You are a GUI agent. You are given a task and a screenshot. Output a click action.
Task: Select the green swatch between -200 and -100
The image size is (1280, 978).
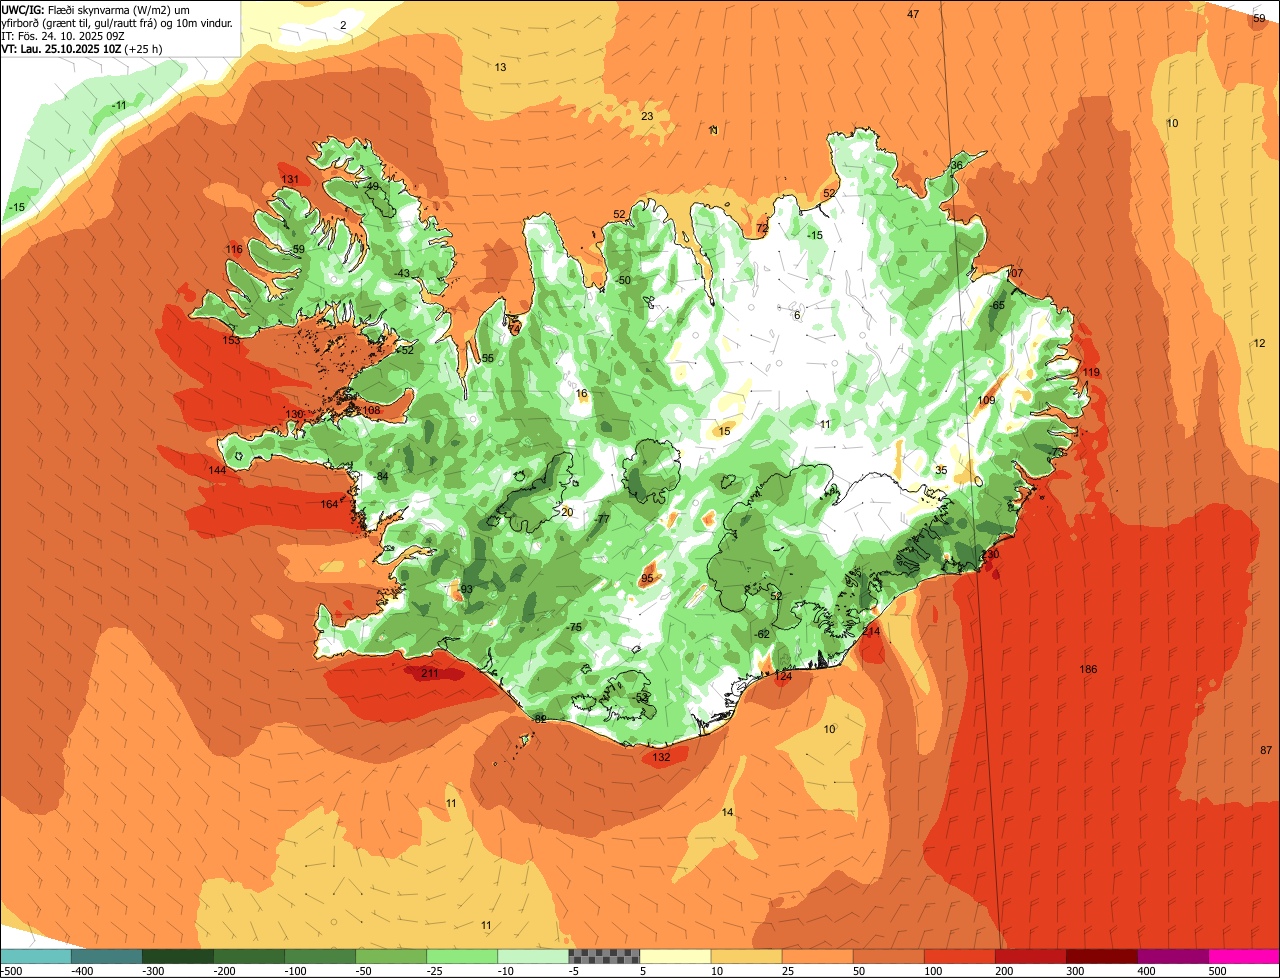(x=248, y=956)
